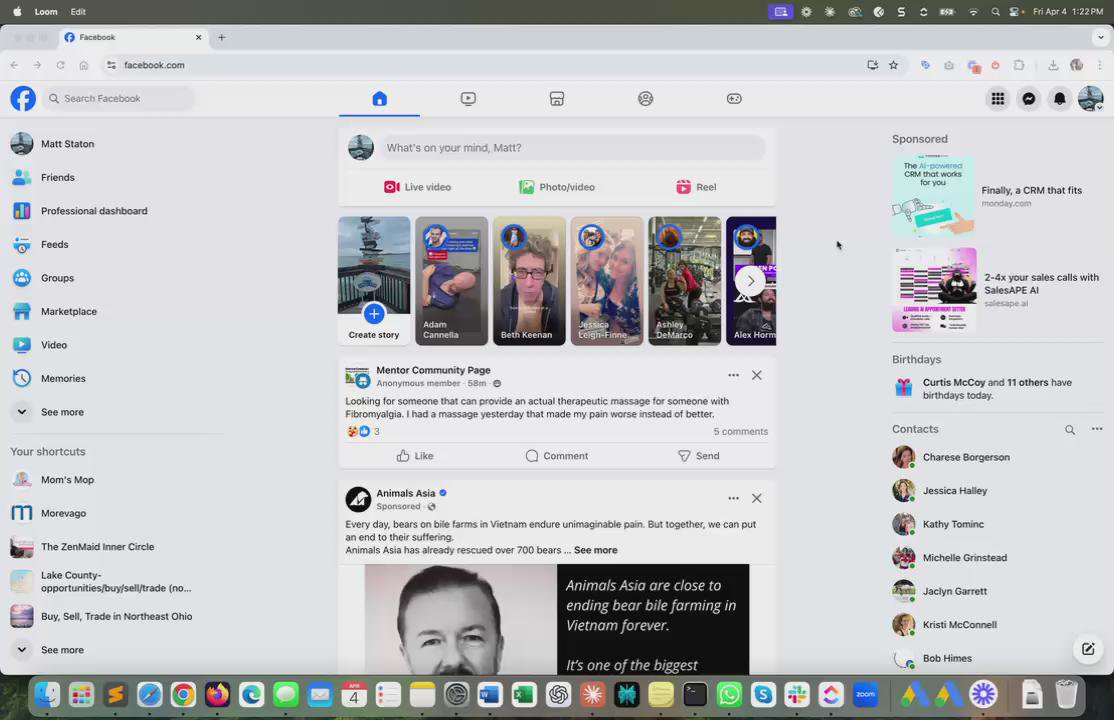Click the Search Facebook field
This screenshot has height=720, width=1114.
tap(119, 99)
